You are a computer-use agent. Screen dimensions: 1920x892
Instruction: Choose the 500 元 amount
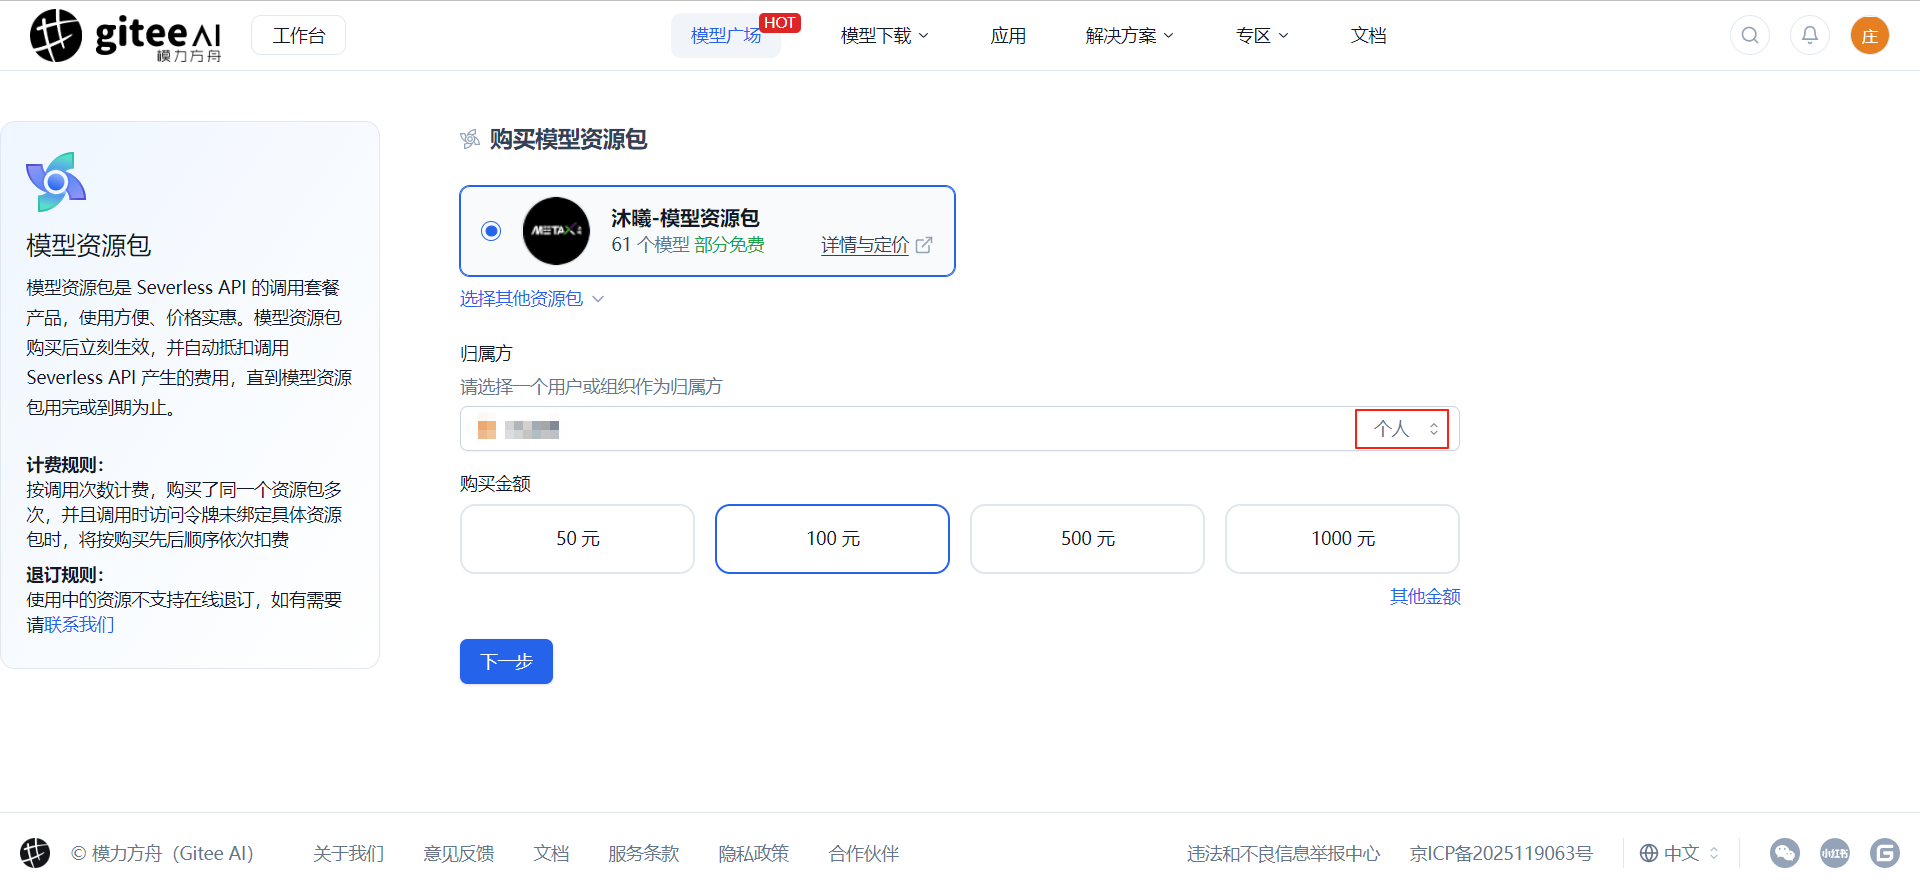pos(1087,539)
